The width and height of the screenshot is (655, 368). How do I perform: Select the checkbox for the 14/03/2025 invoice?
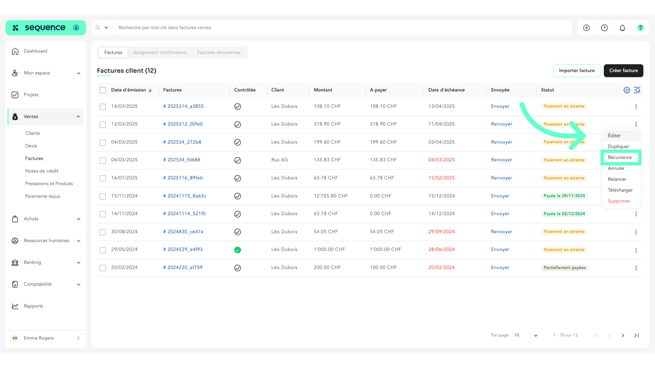[x=102, y=107]
